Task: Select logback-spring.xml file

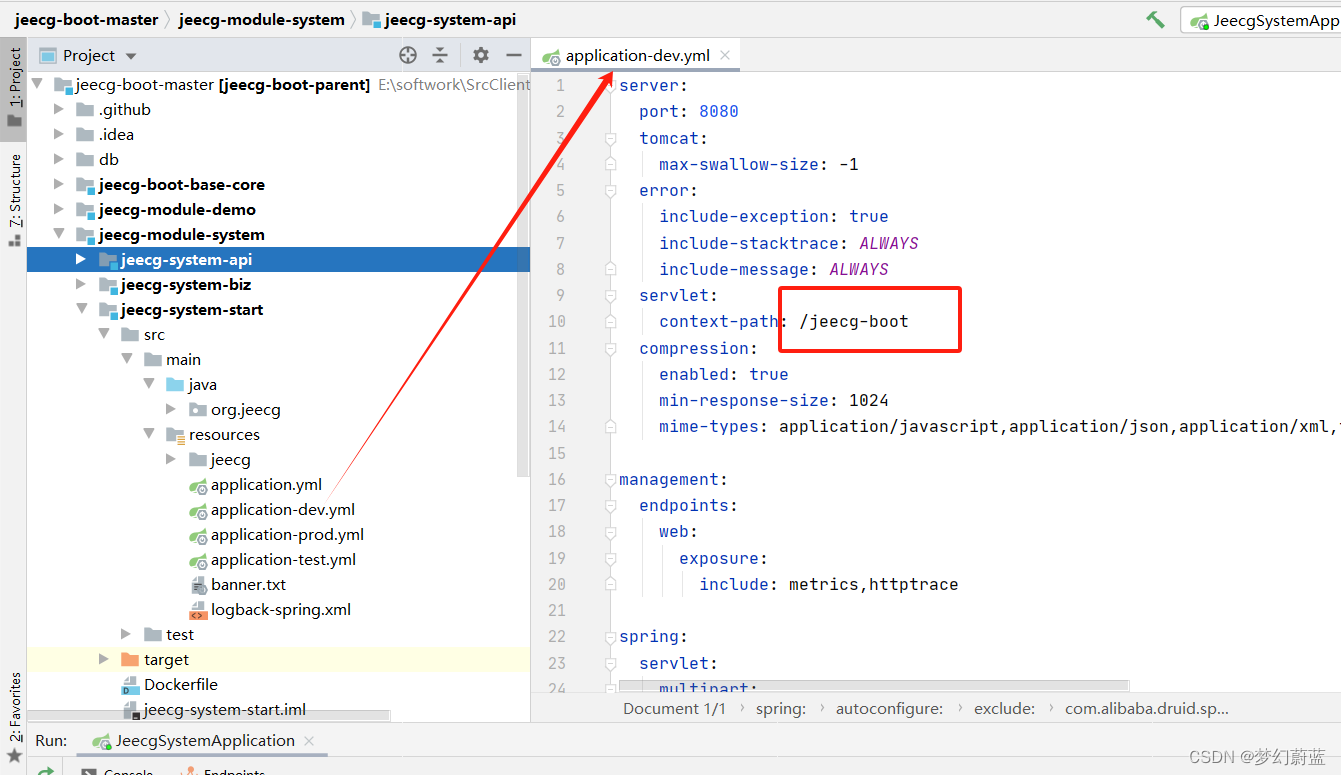Action: (280, 609)
